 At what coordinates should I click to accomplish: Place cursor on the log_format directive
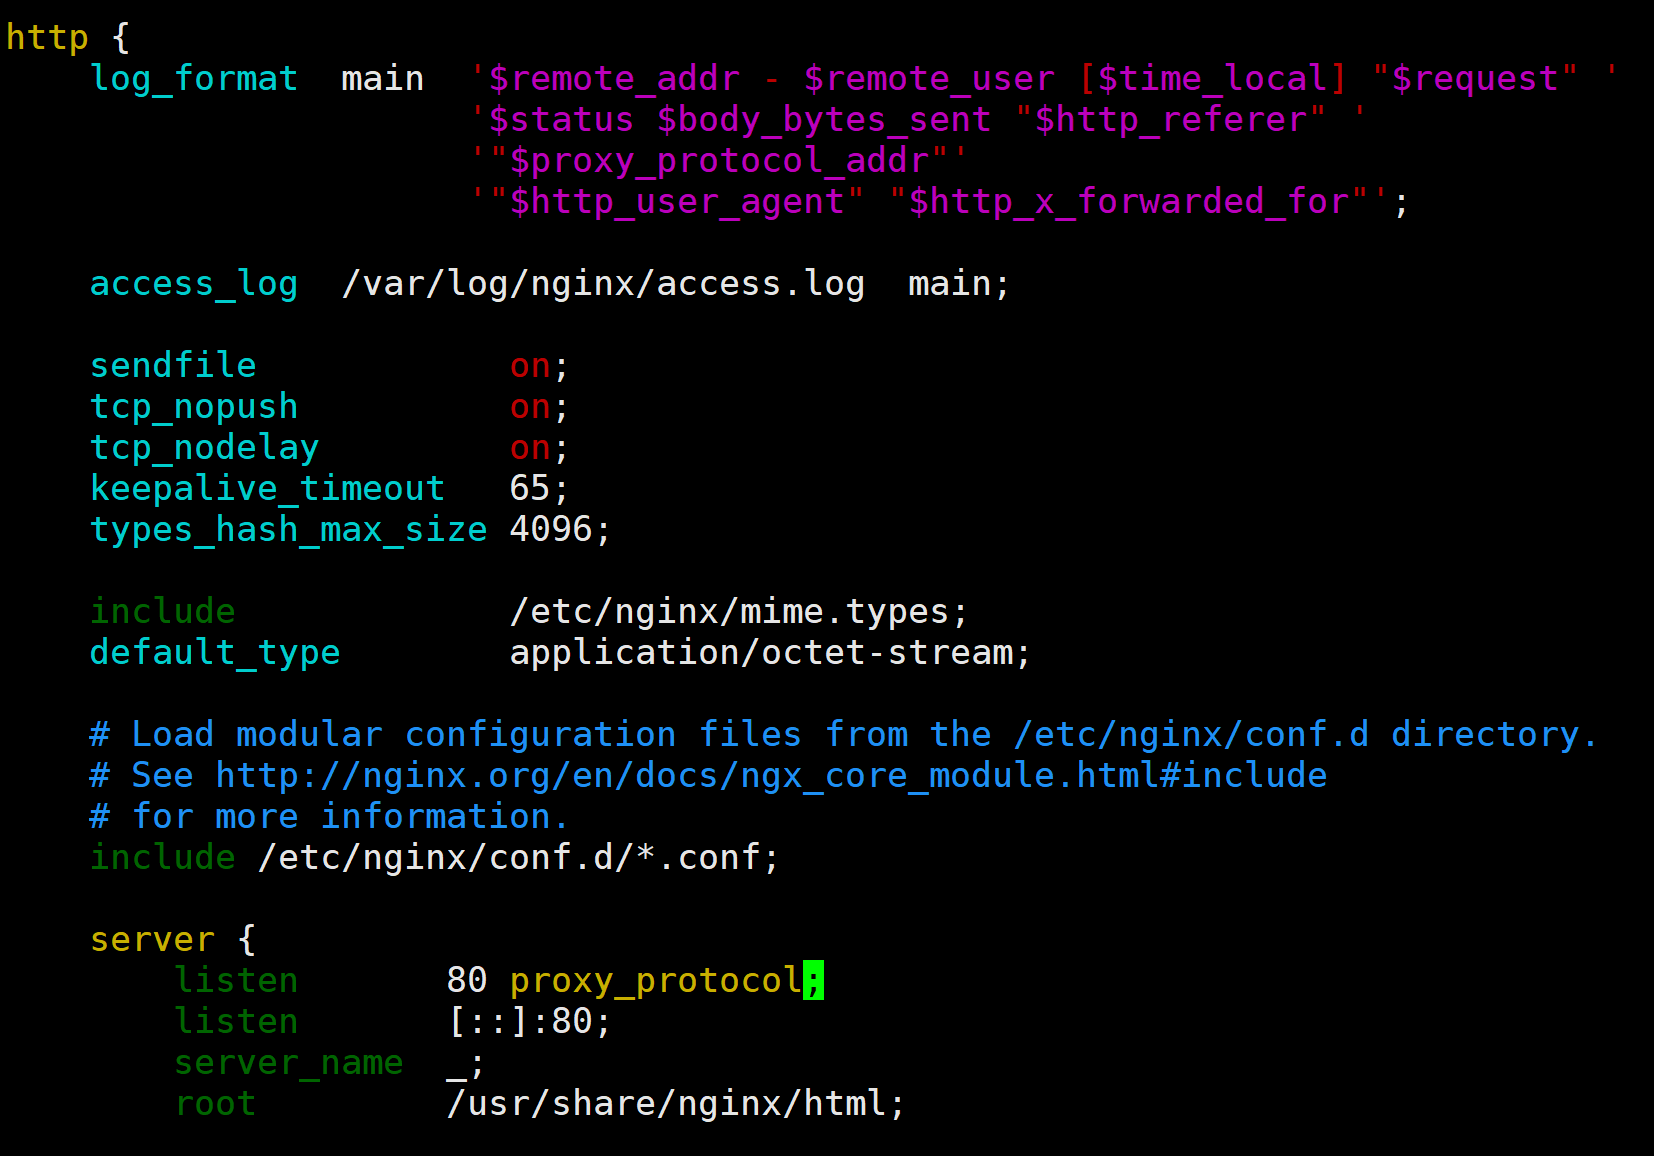point(194,79)
